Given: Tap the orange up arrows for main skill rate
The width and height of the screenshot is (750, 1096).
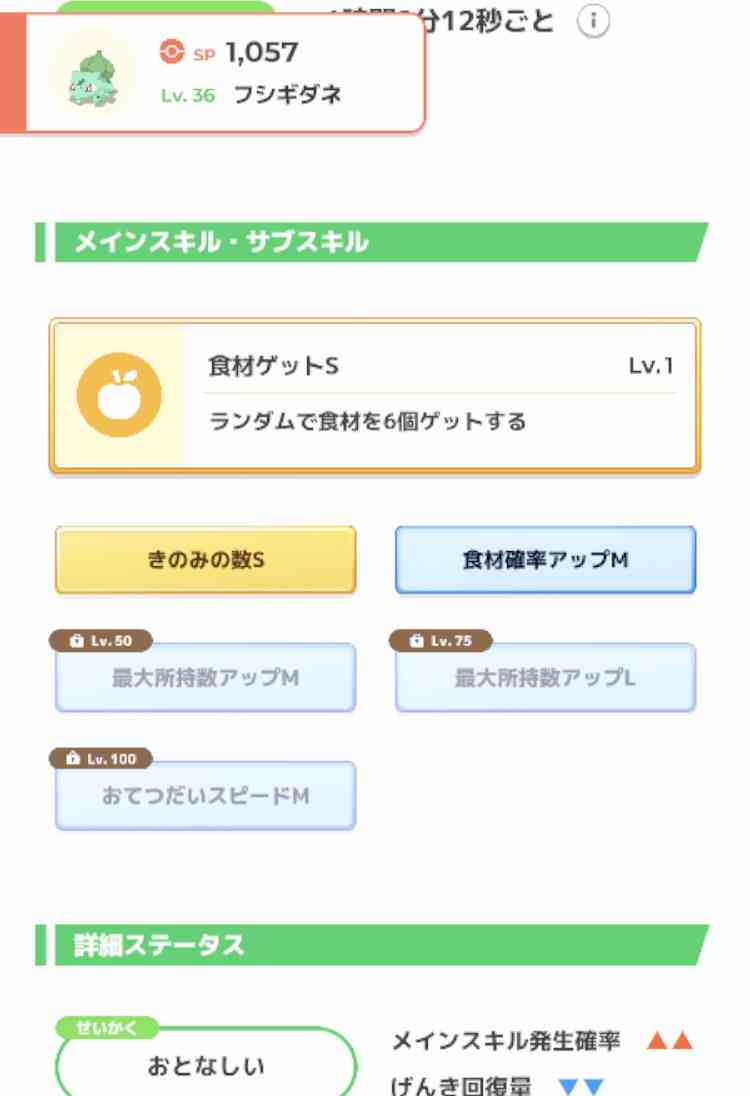Looking at the screenshot, I should click(x=670, y=1041).
